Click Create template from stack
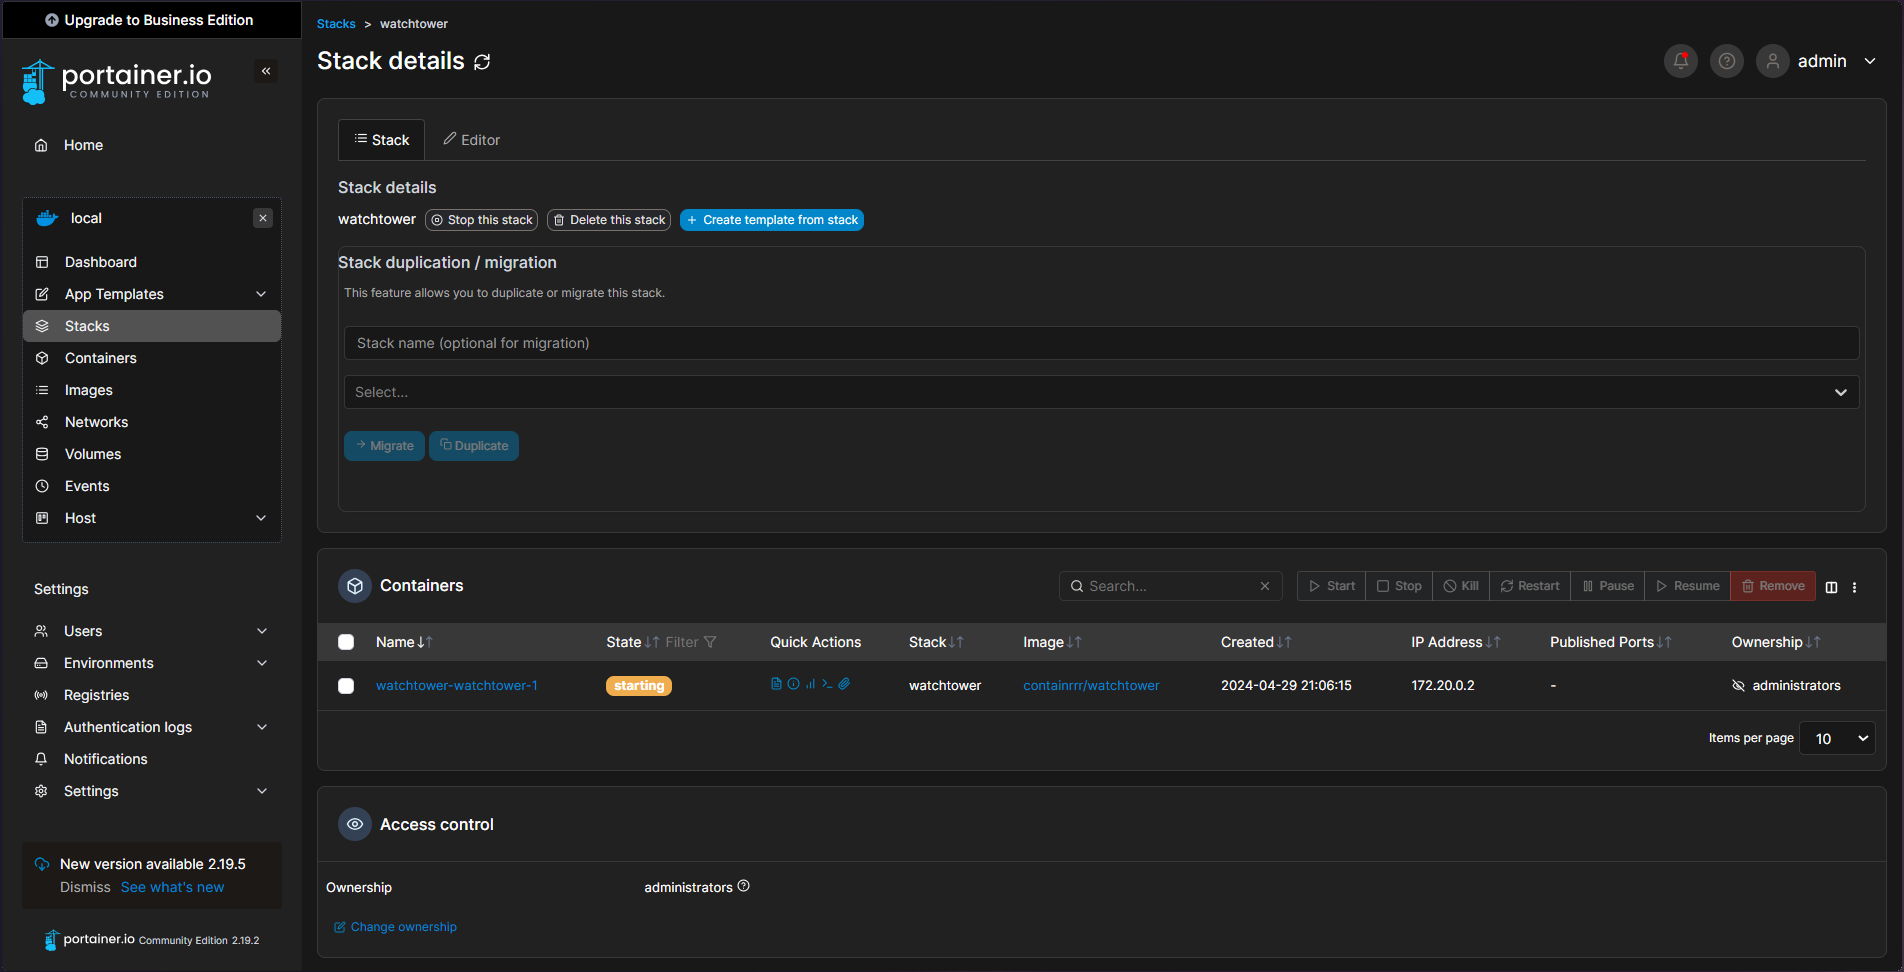Screen dimensions: 1904x972 click(x=771, y=219)
